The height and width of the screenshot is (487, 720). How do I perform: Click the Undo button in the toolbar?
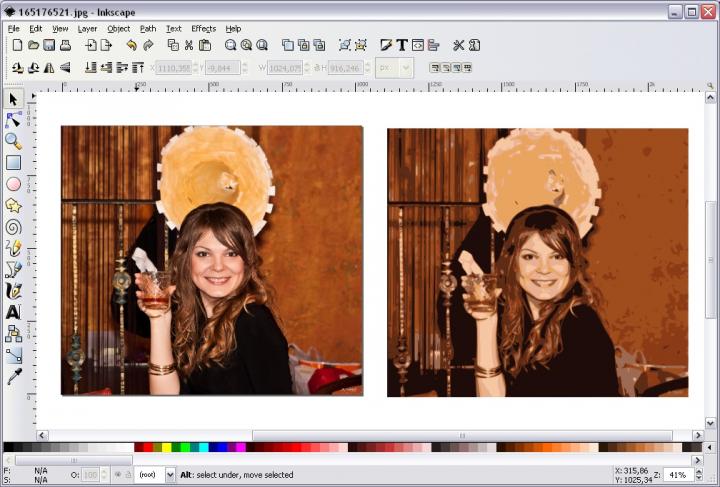131,46
